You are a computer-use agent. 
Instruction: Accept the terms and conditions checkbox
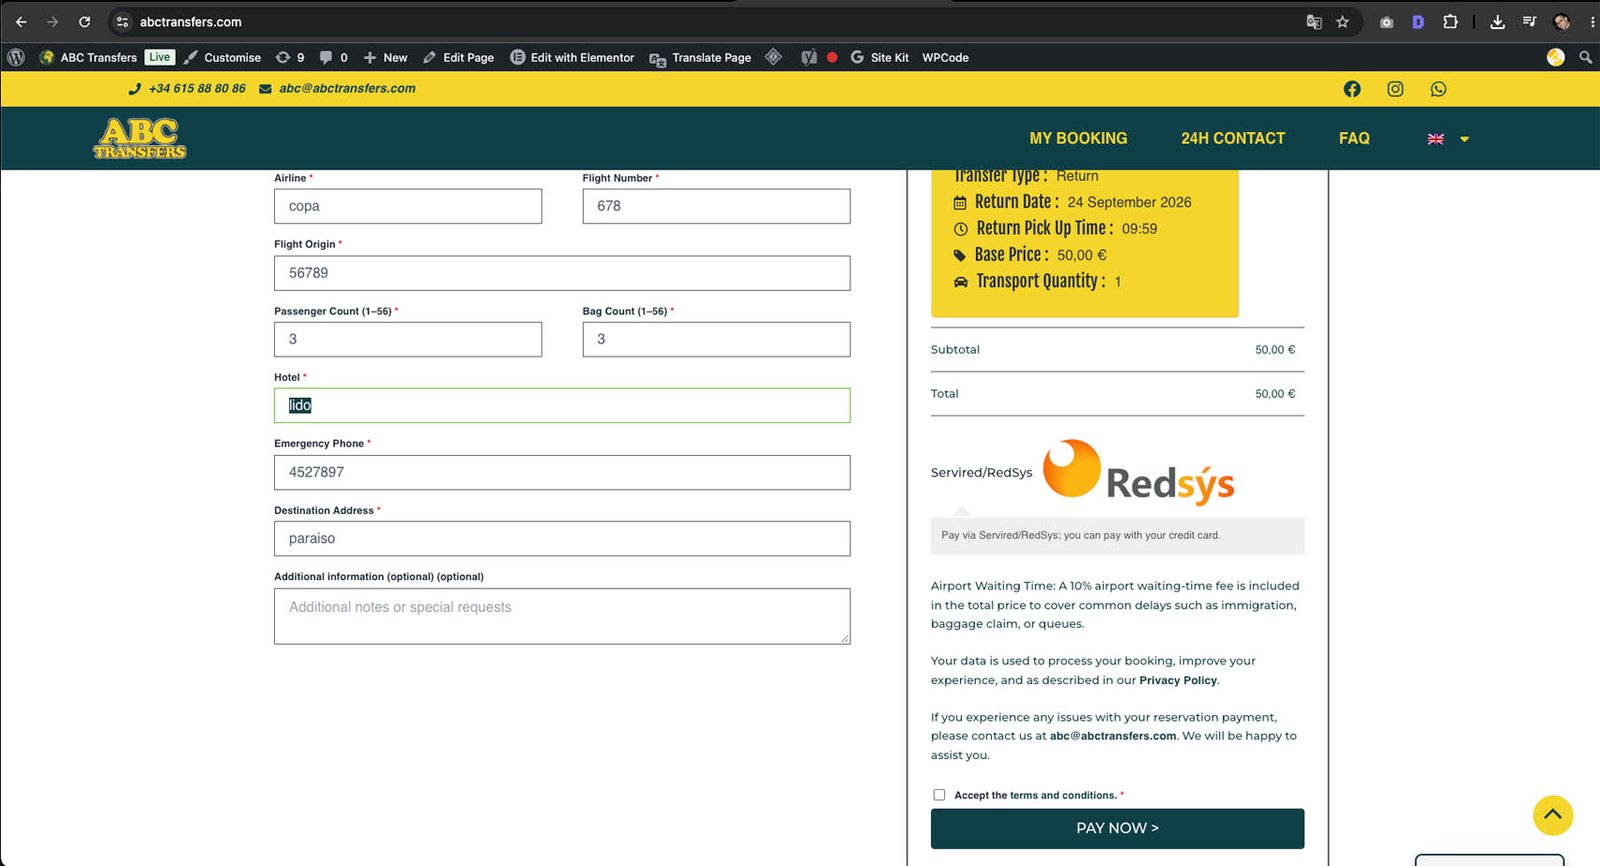(x=939, y=795)
